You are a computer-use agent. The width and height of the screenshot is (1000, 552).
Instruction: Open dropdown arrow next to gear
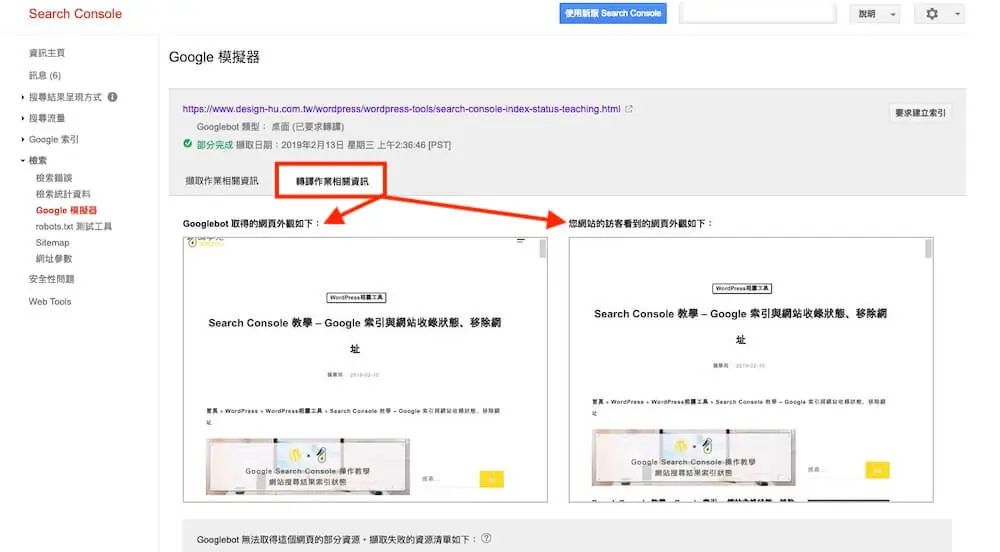point(957,13)
